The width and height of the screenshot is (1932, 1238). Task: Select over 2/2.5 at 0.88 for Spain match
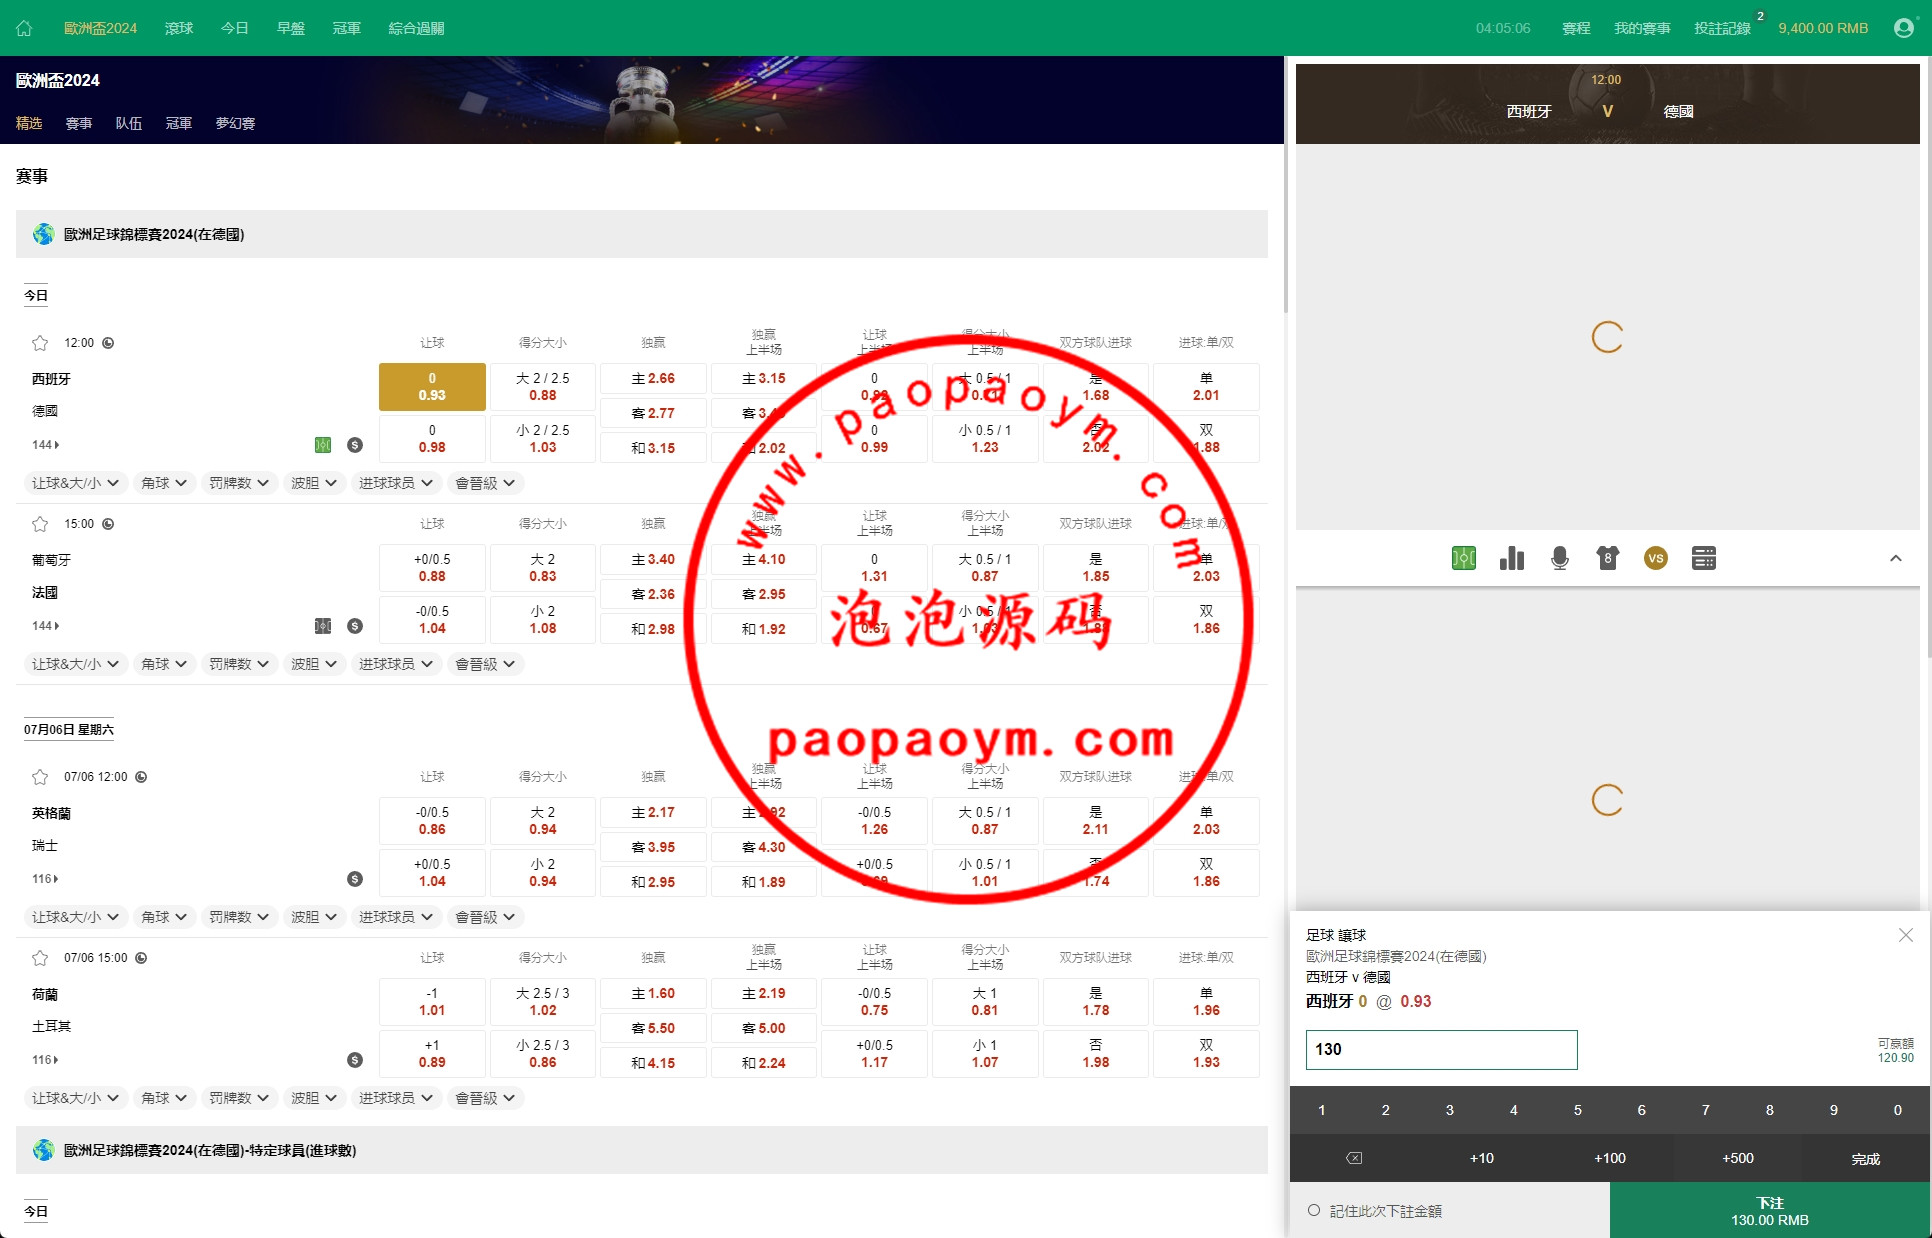pos(543,387)
